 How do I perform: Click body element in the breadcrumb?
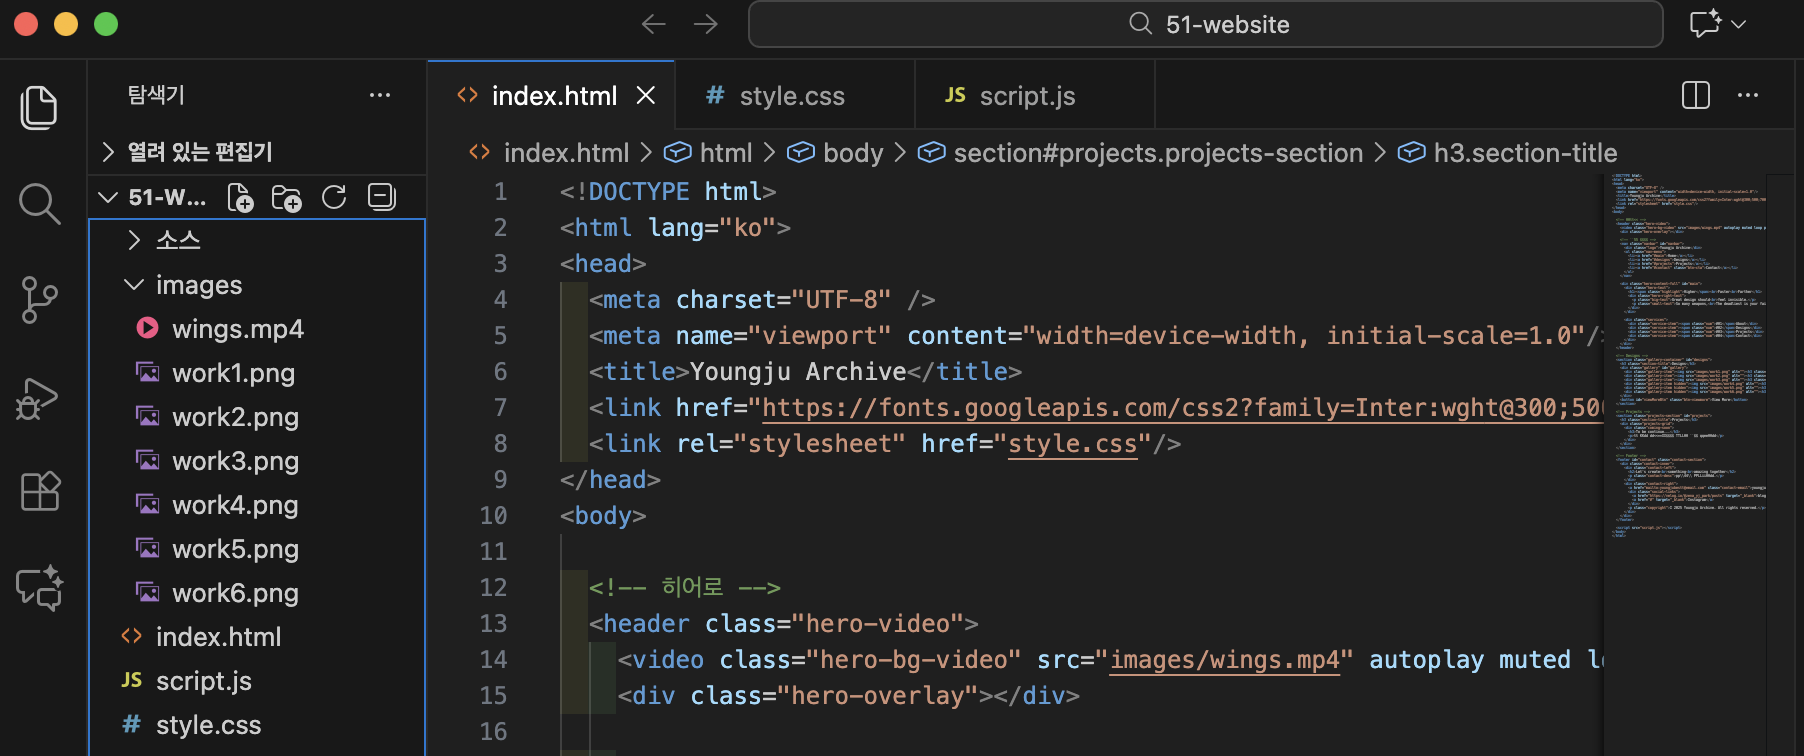836,153
